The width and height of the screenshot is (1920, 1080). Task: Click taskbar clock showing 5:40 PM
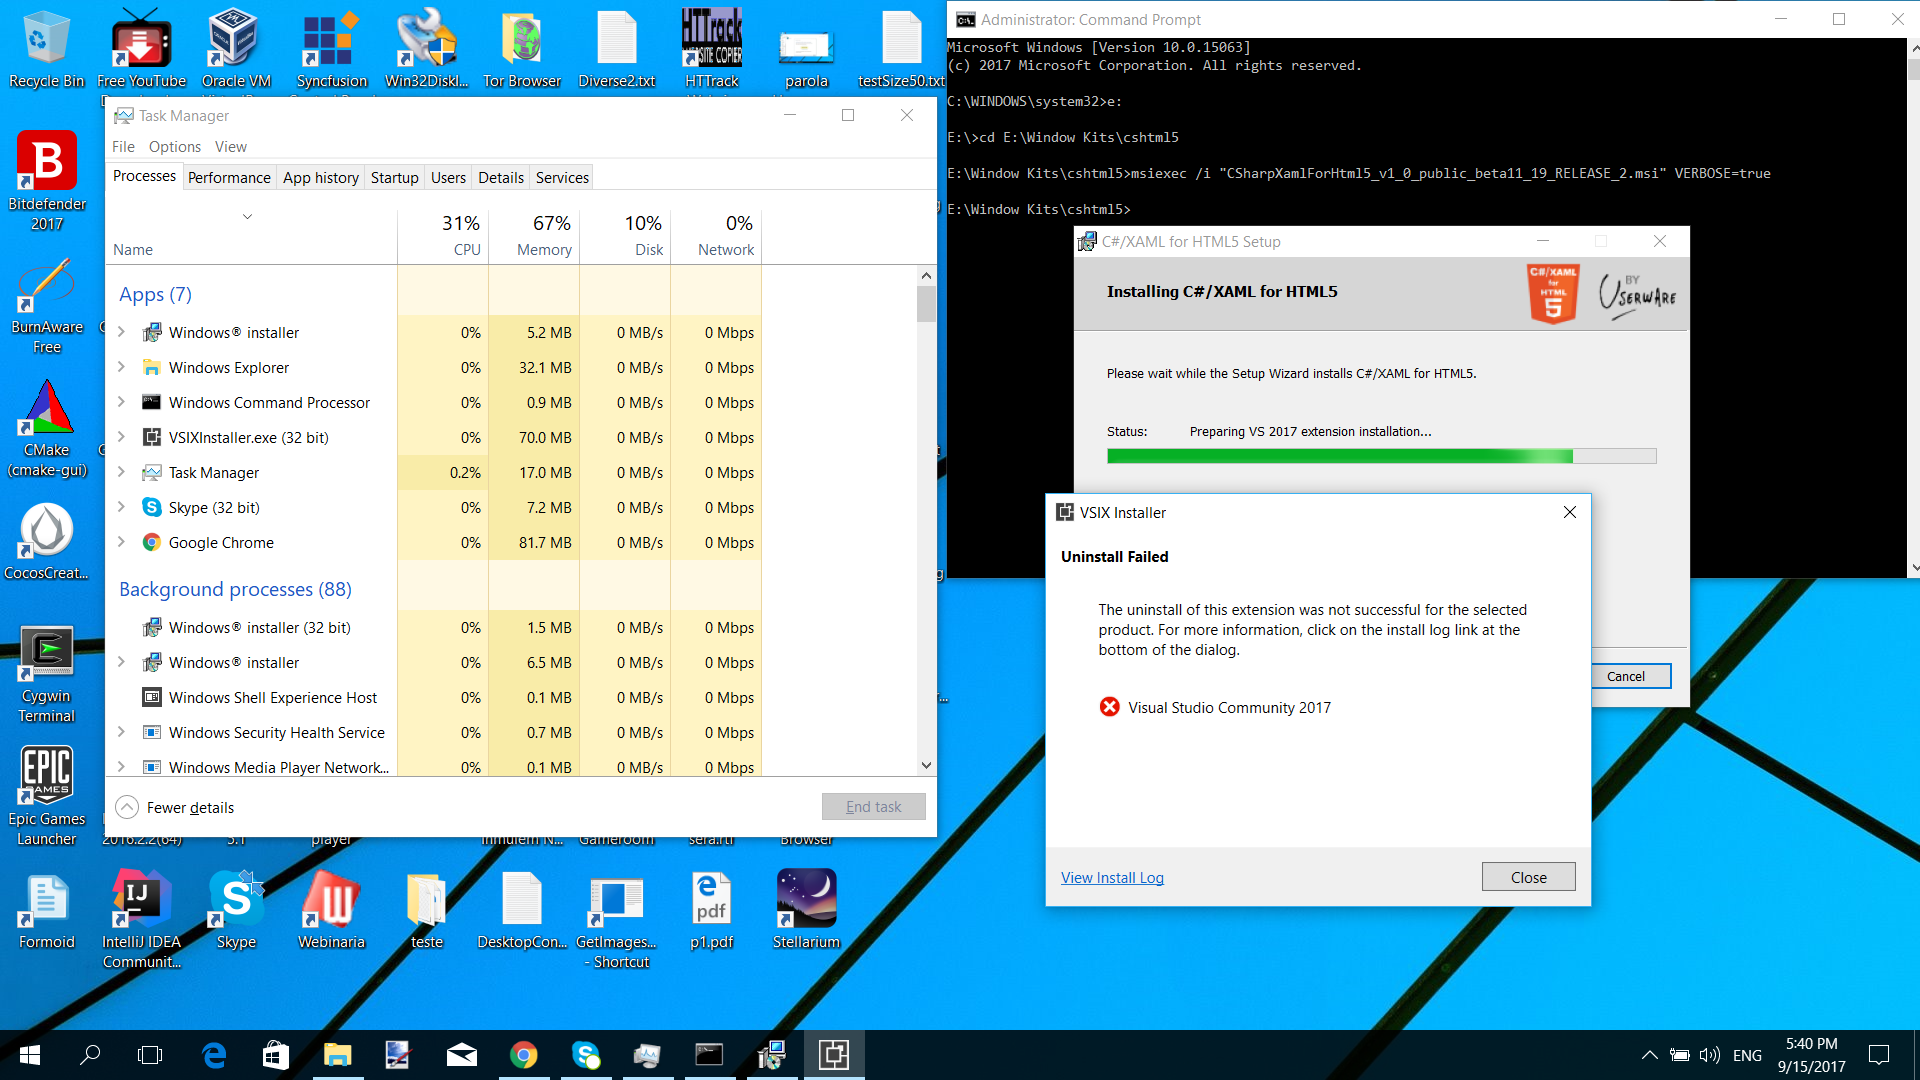click(x=1811, y=1055)
